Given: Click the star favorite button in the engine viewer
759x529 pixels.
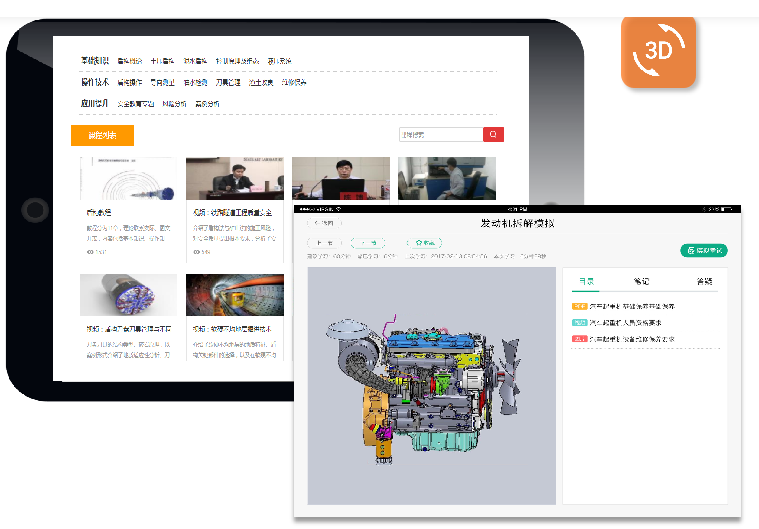Looking at the screenshot, I should pyautogui.click(x=424, y=242).
